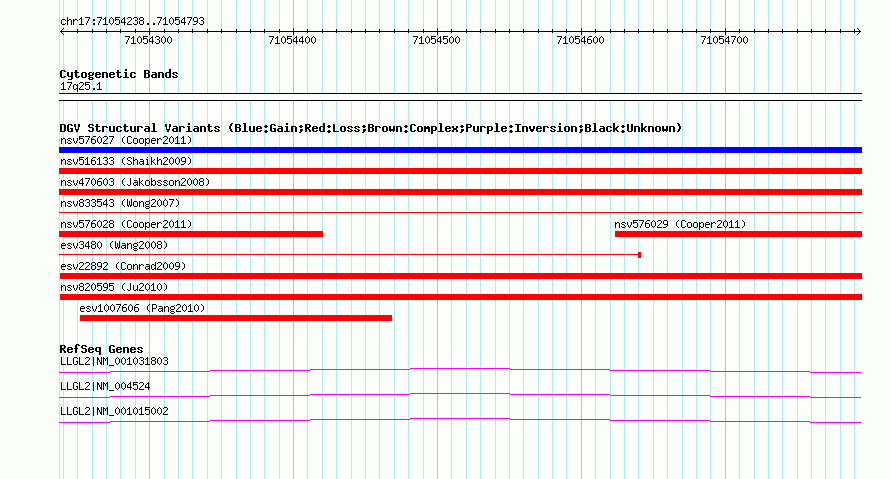
Task: Click the 71054700 ruler position
Action: pyautogui.click(x=724, y=40)
